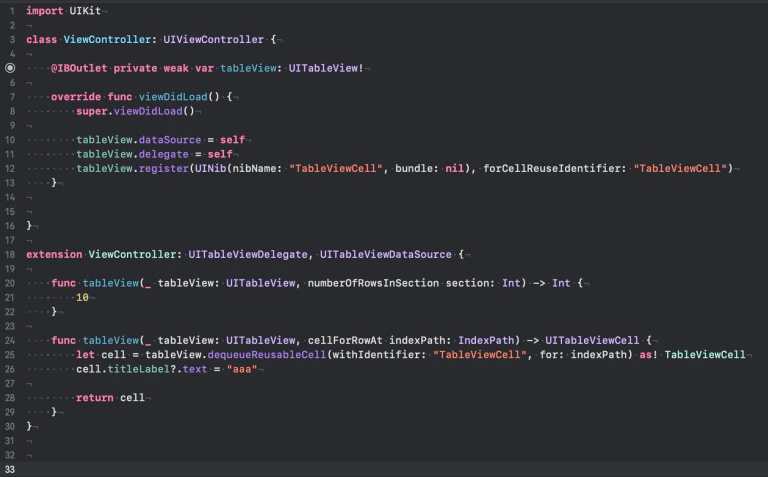Viewport: 768px width, 477px height.
Task: Click the 'import' keyword on line 1
Action: coord(45,11)
